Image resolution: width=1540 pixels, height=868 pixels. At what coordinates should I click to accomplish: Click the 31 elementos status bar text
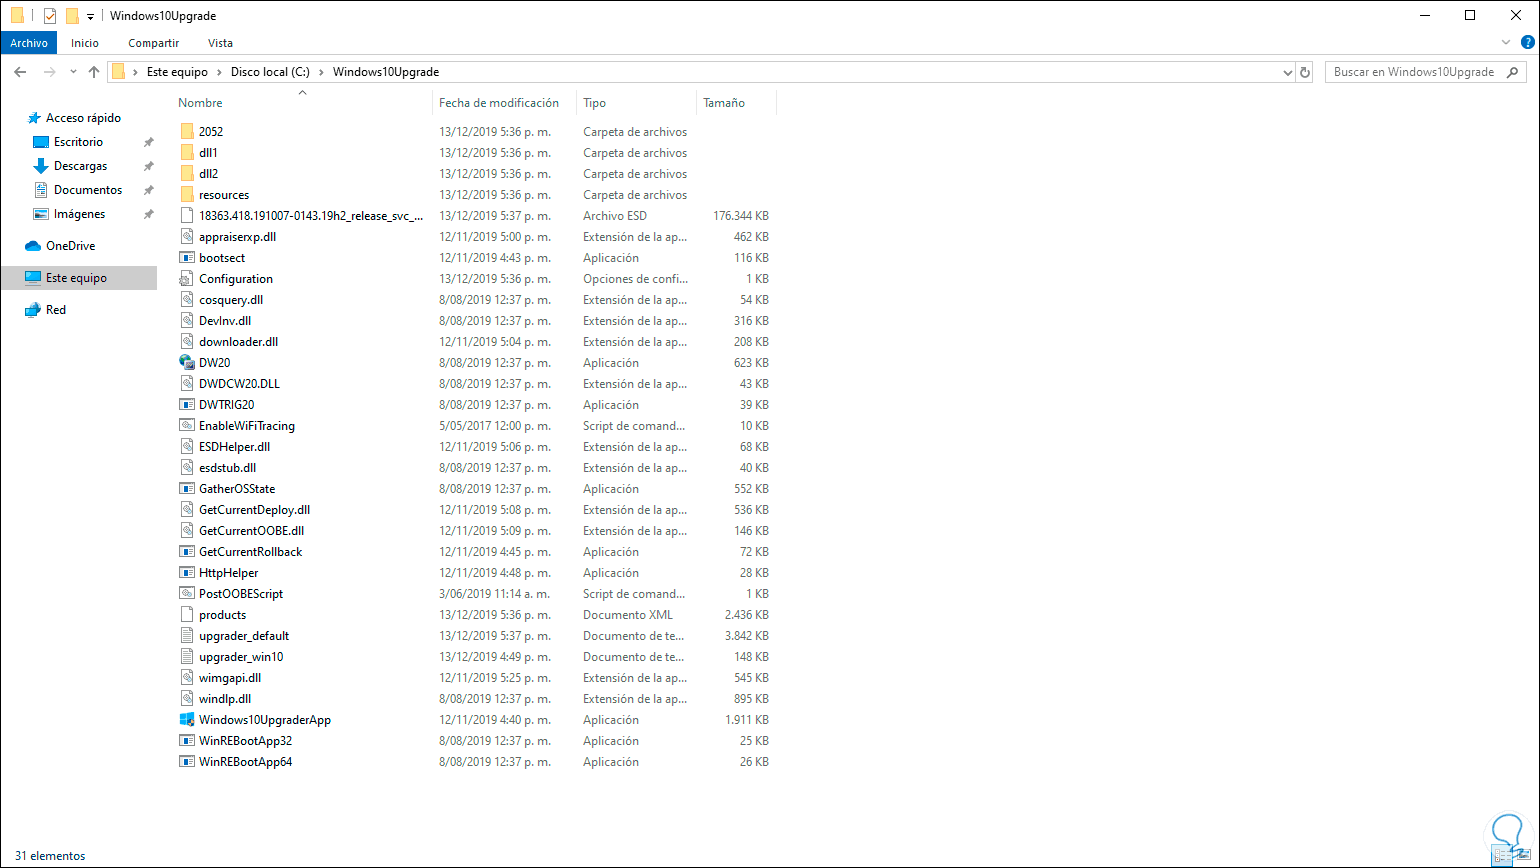point(50,856)
